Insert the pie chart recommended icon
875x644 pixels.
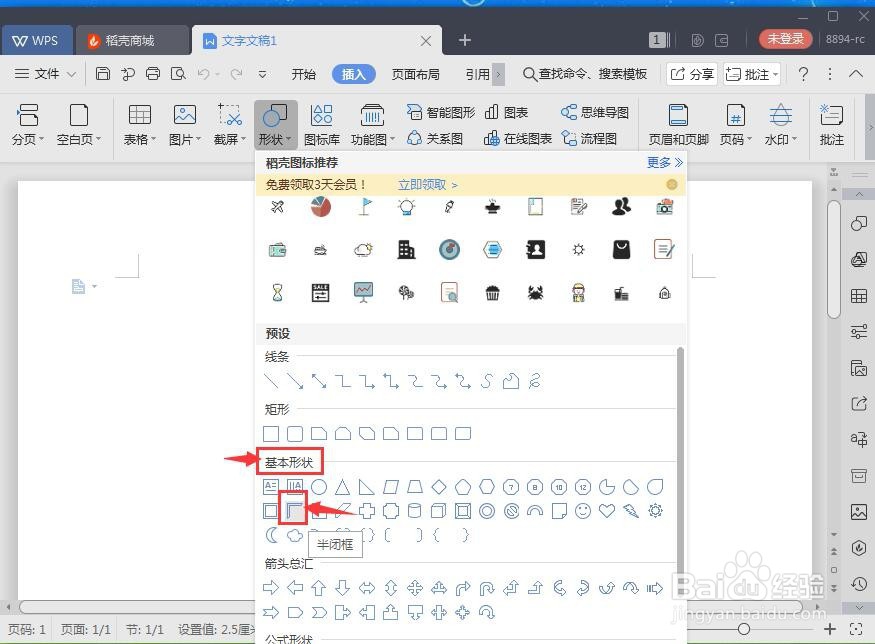coord(321,207)
